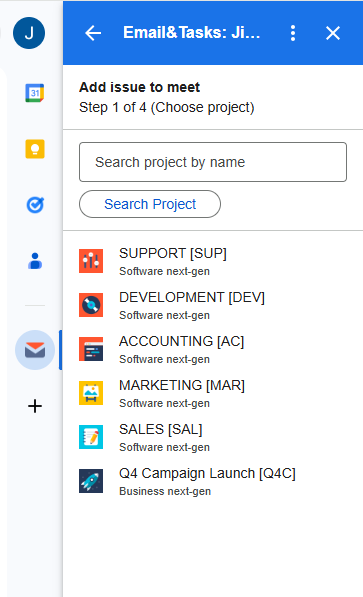Choose MARKETING [MAR] project
363x597 pixels.
click(182, 385)
